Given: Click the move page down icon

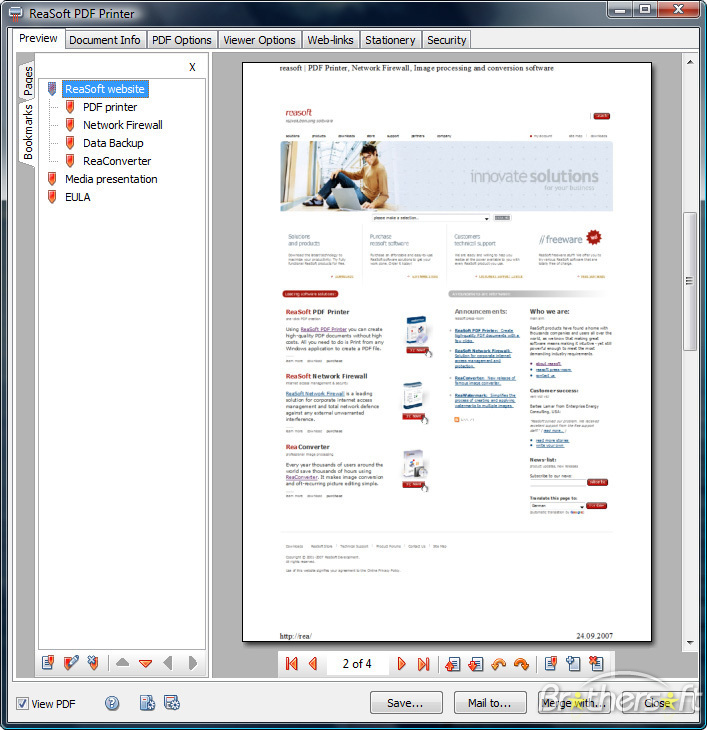Looking at the screenshot, I should pos(475,664).
